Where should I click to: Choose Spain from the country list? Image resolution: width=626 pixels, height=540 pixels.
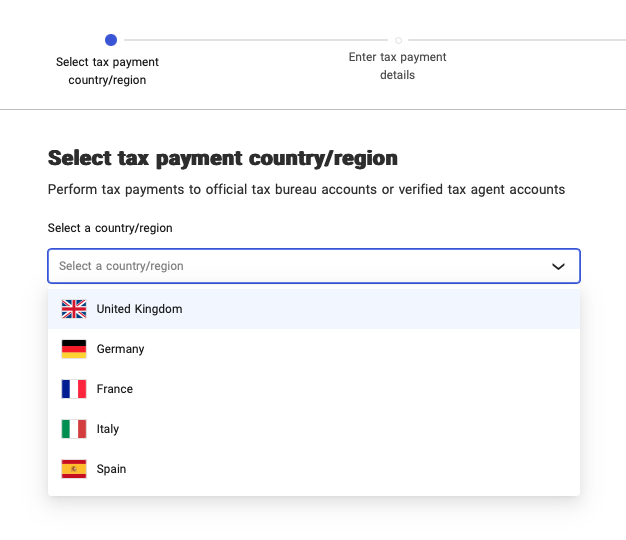(x=111, y=469)
